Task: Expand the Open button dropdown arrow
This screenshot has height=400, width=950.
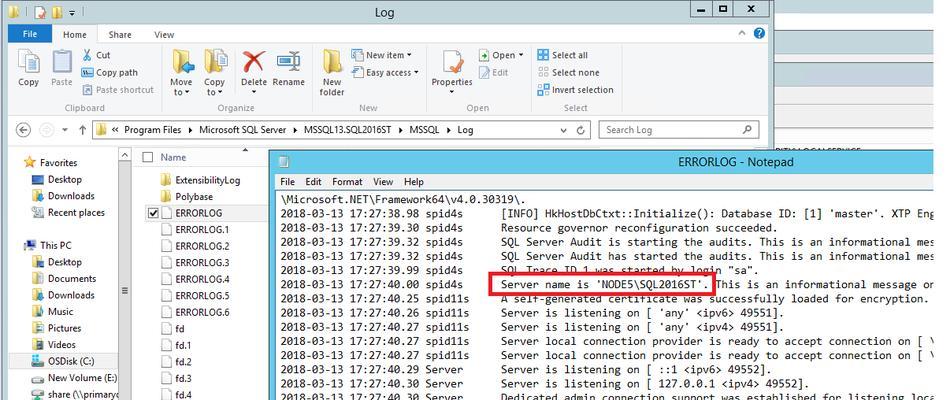Action: tap(520, 55)
